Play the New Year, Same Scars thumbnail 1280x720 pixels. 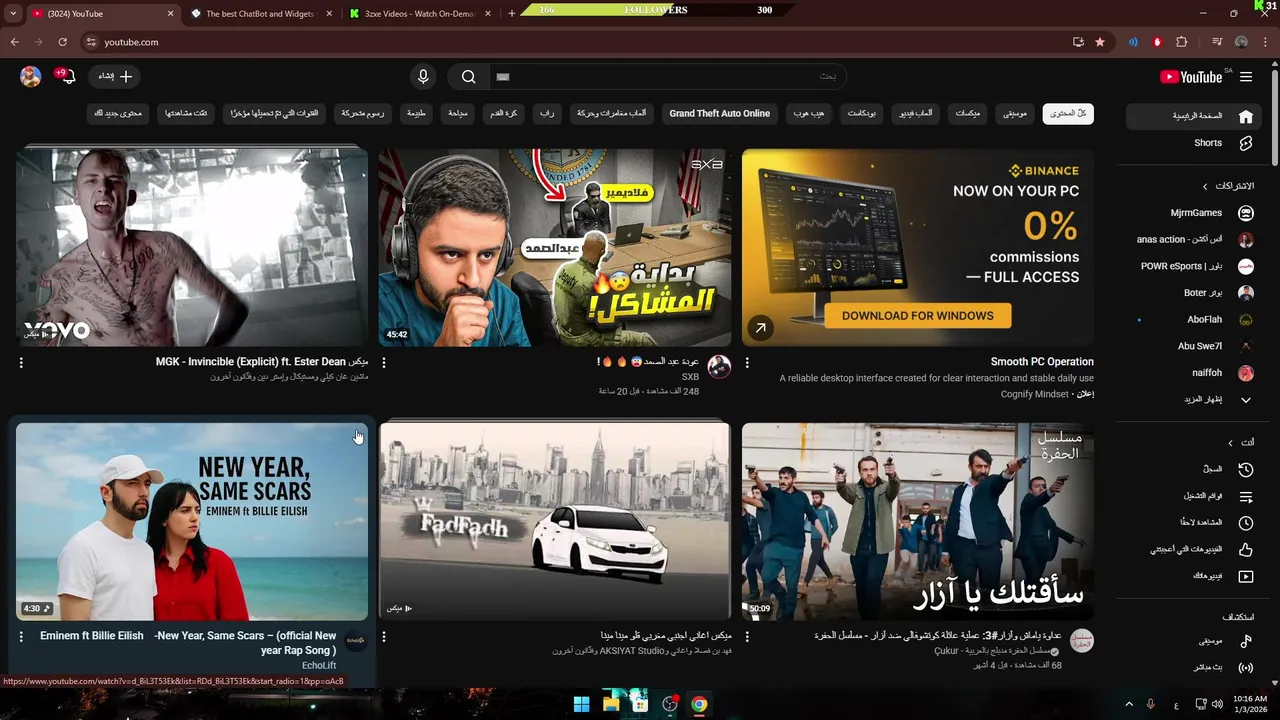[x=192, y=522]
